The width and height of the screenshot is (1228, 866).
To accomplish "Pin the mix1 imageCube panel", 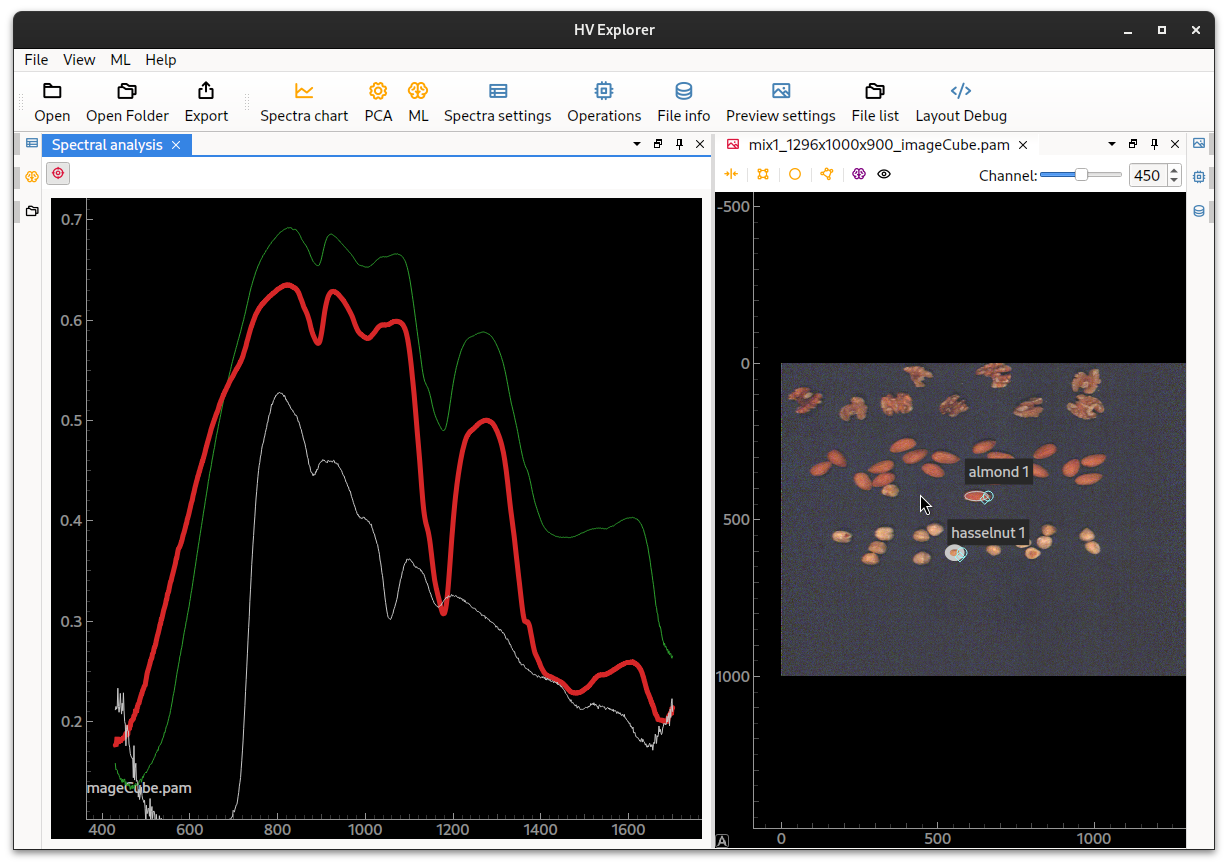I will coord(1154,144).
